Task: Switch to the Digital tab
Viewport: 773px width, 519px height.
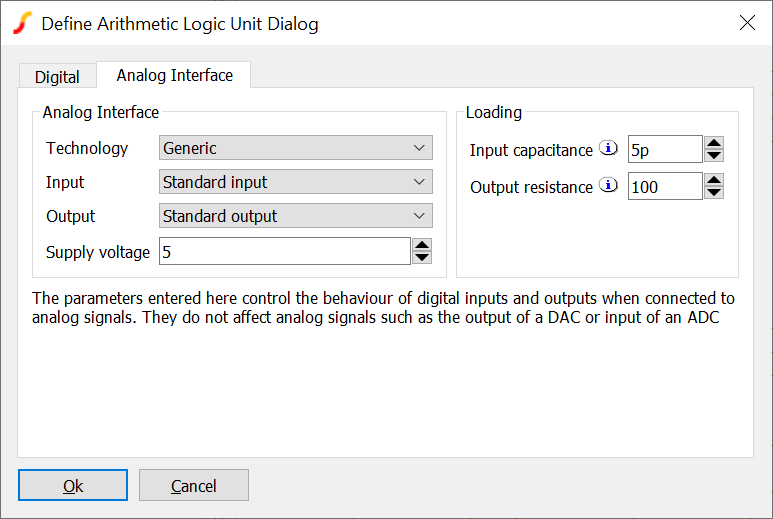Action: click(x=57, y=77)
